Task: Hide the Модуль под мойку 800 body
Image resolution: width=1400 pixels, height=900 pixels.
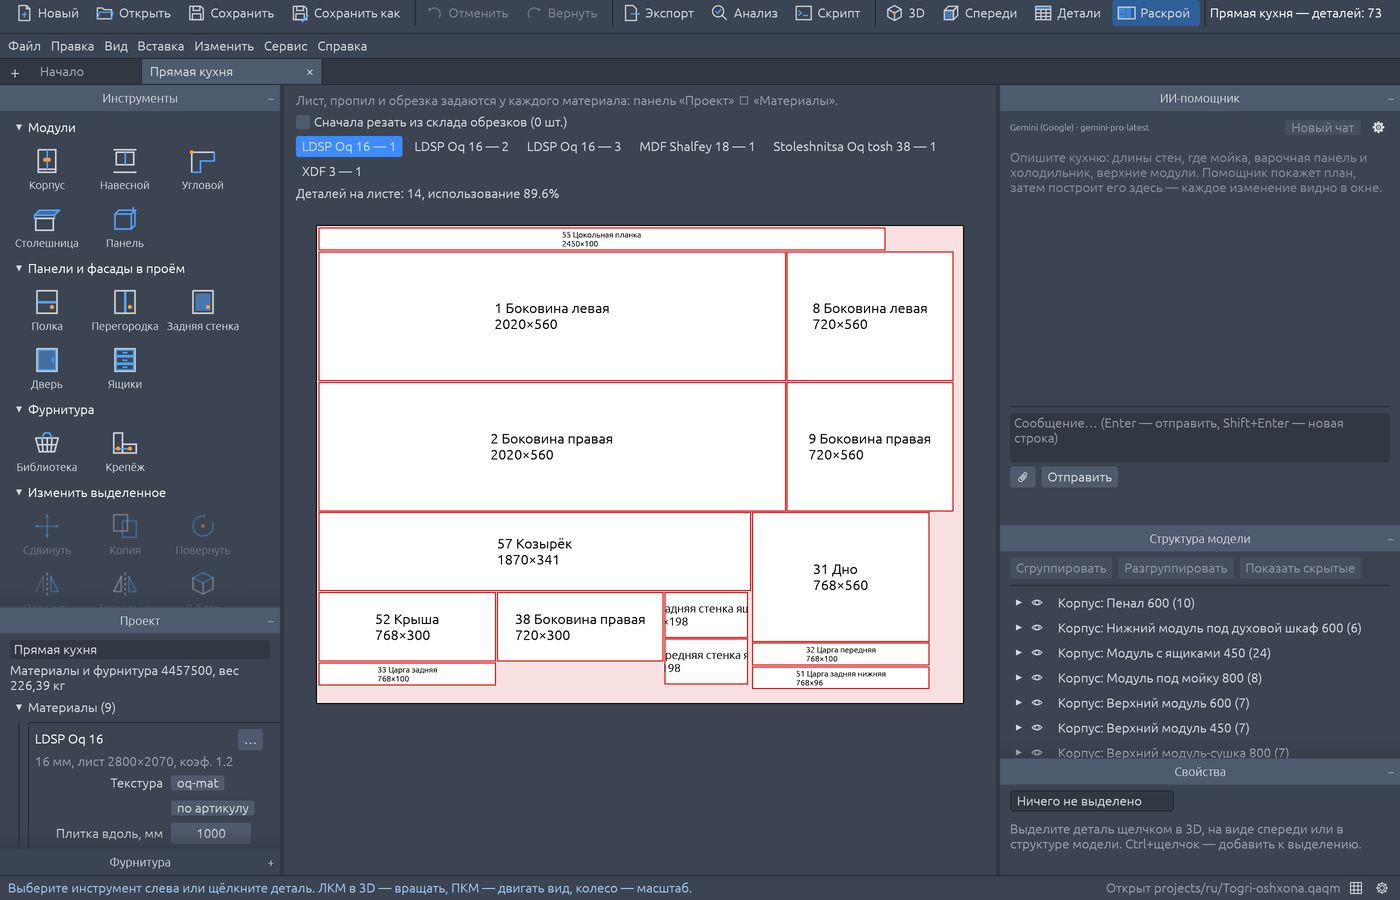Action: point(1037,678)
